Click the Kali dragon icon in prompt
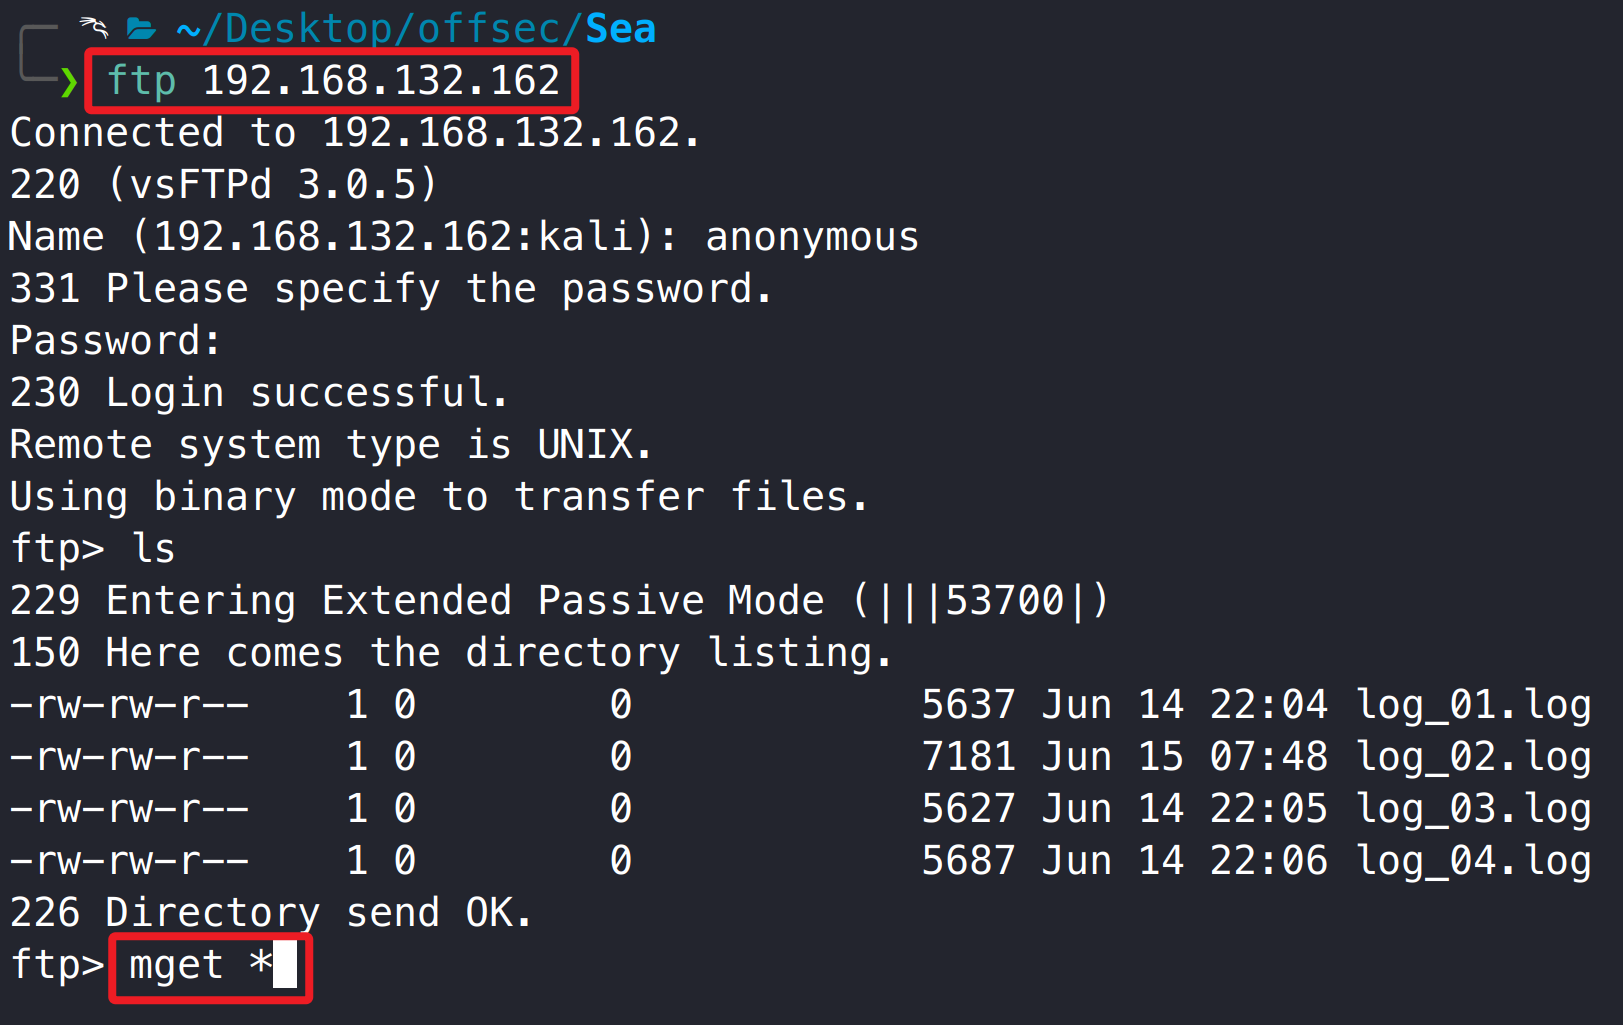Image resolution: width=1623 pixels, height=1025 pixels. click(x=94, y=27)
